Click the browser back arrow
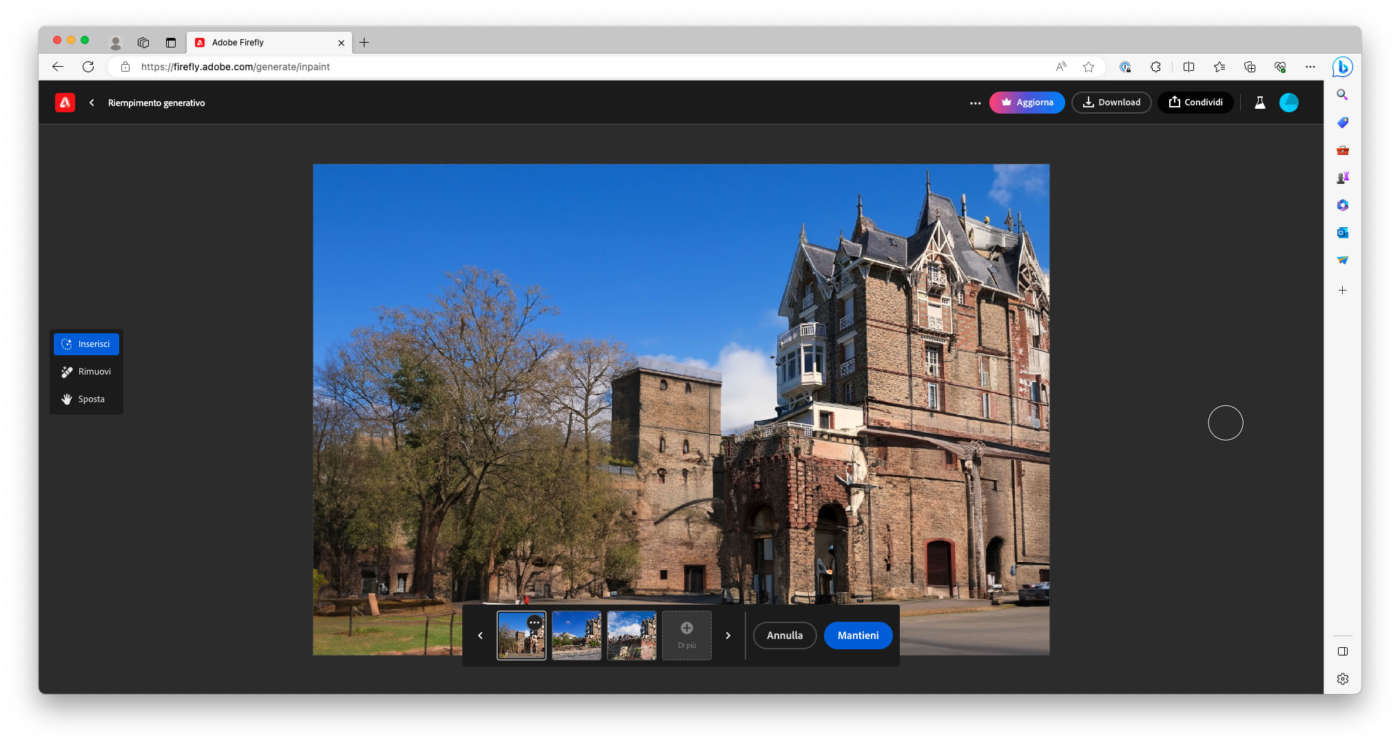The image size is (1400, 745). click(x=58, y=67)
